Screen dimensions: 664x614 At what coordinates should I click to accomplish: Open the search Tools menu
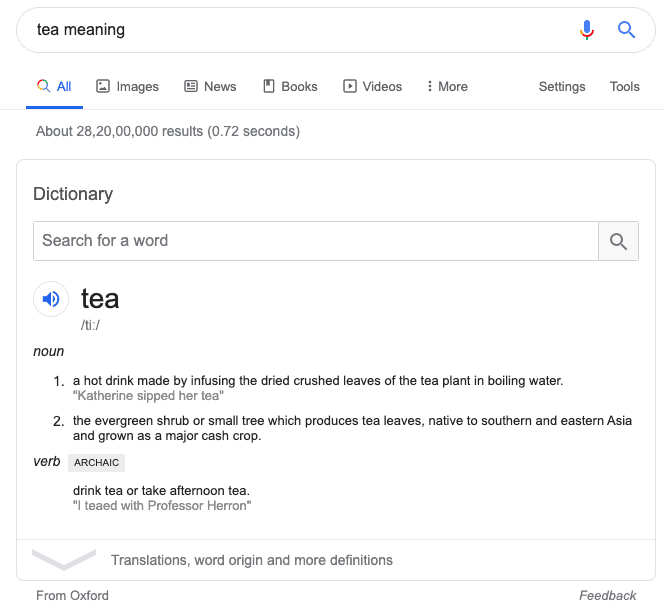(x=625, y=86)
